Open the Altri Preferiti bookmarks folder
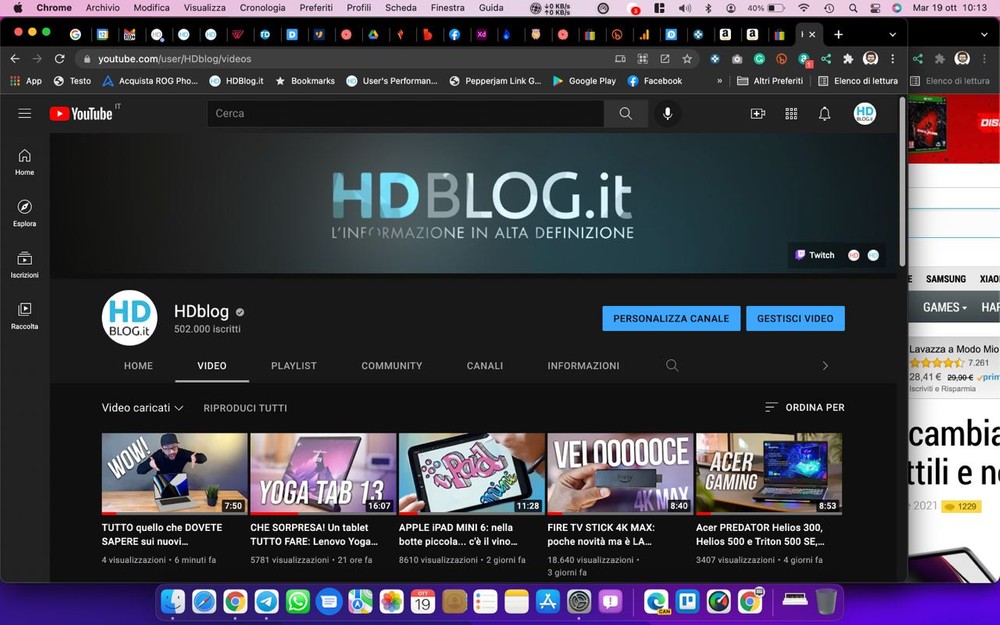 769,81
